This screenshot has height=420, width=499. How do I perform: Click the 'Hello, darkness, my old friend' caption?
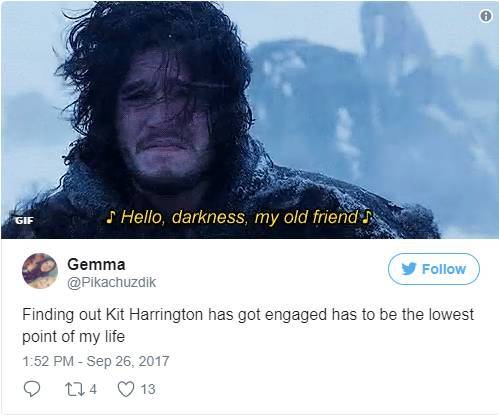point(239,217)
